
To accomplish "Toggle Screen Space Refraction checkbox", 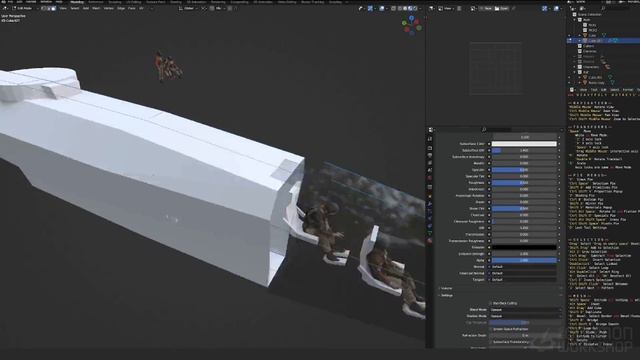I will click(x=491, y=329).
